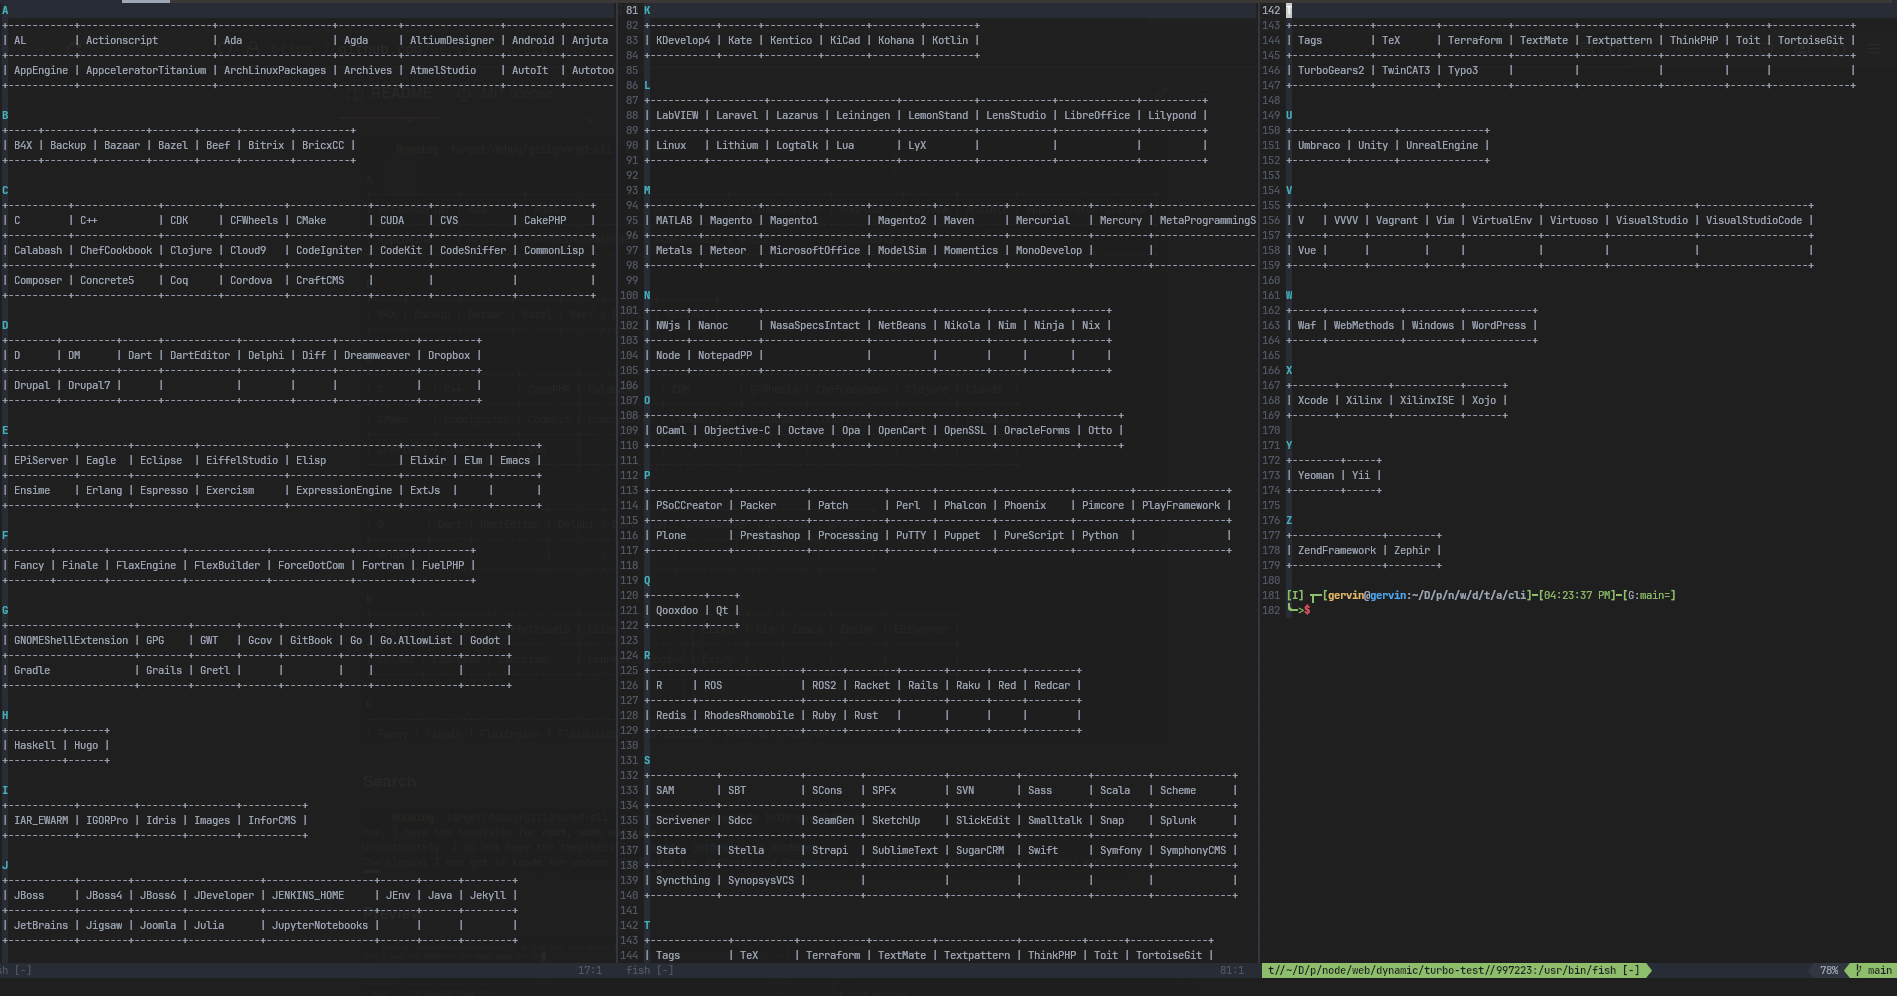The image size is (1897, 996).
Task: Click the 'fish [-]' label in middle pane status
Action: click(650, 970)
